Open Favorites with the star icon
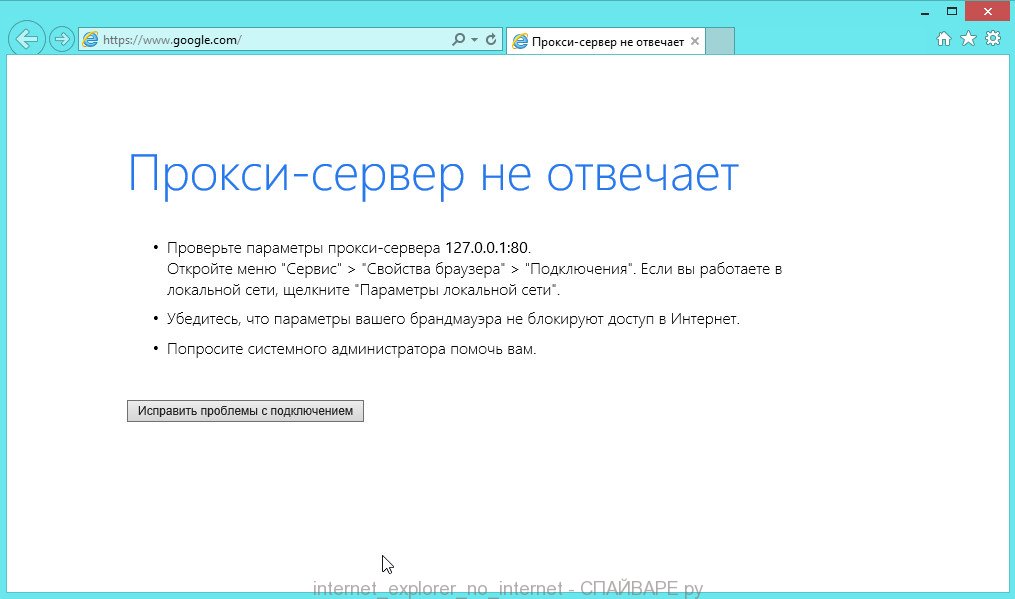This screenshot has height=599, width=1015. [968, 39]
